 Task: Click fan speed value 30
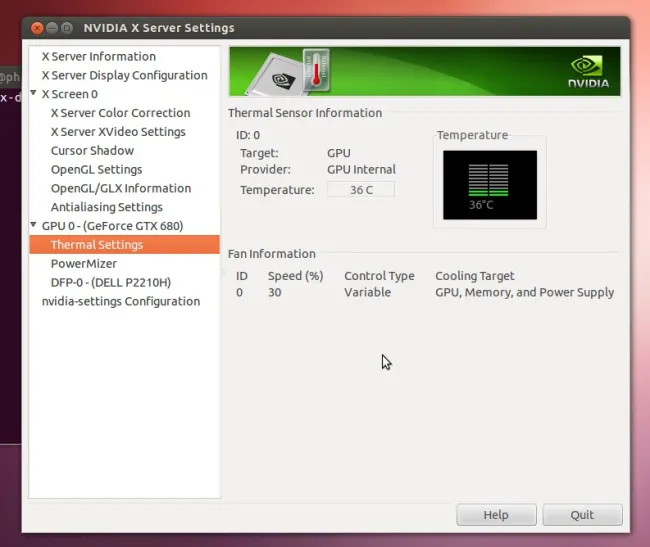click(x=274, y=293)
